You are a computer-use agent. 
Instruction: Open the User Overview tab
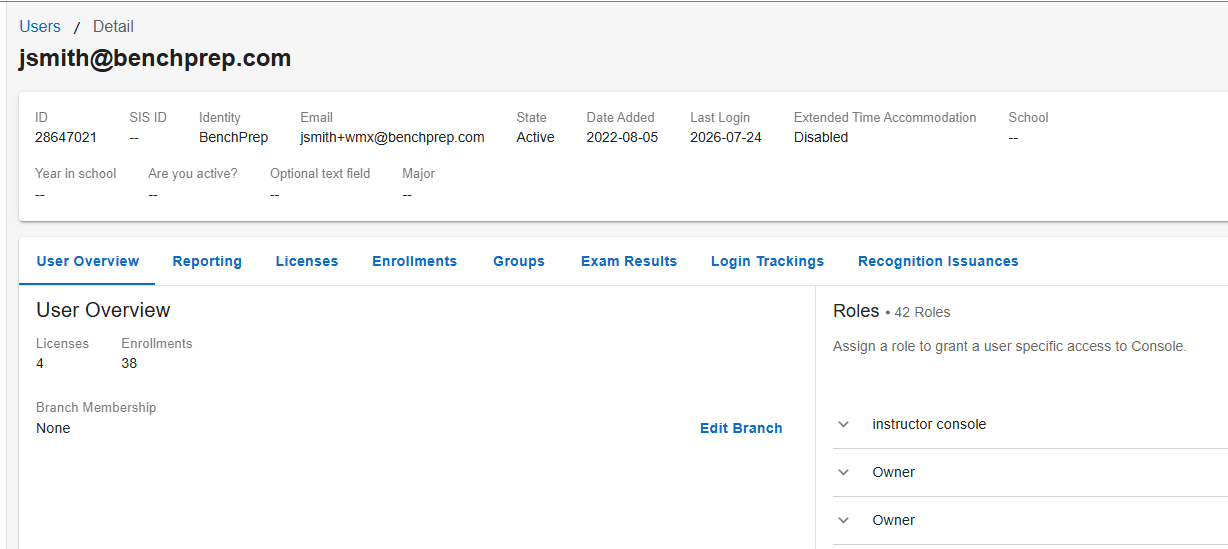88,261
